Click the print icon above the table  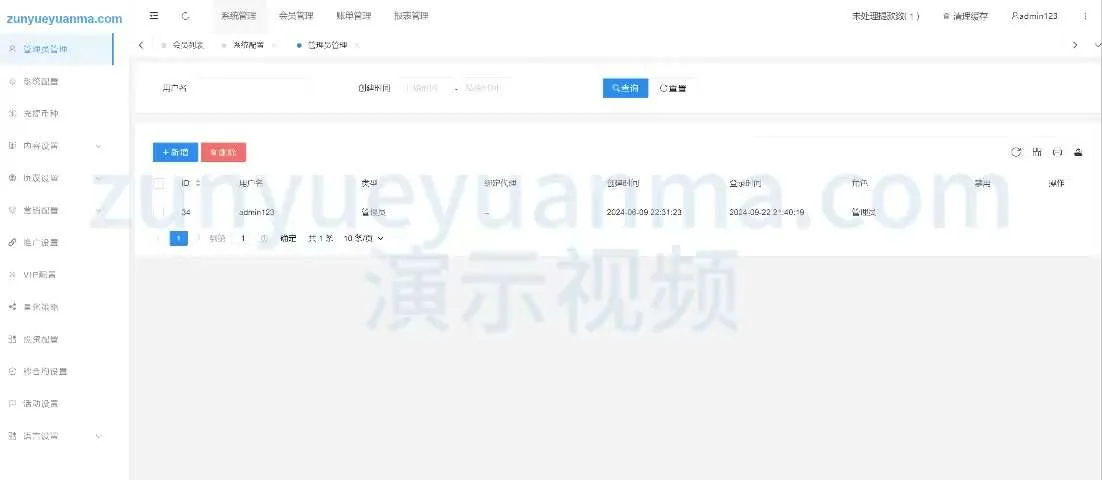(x=1057, y=152)
